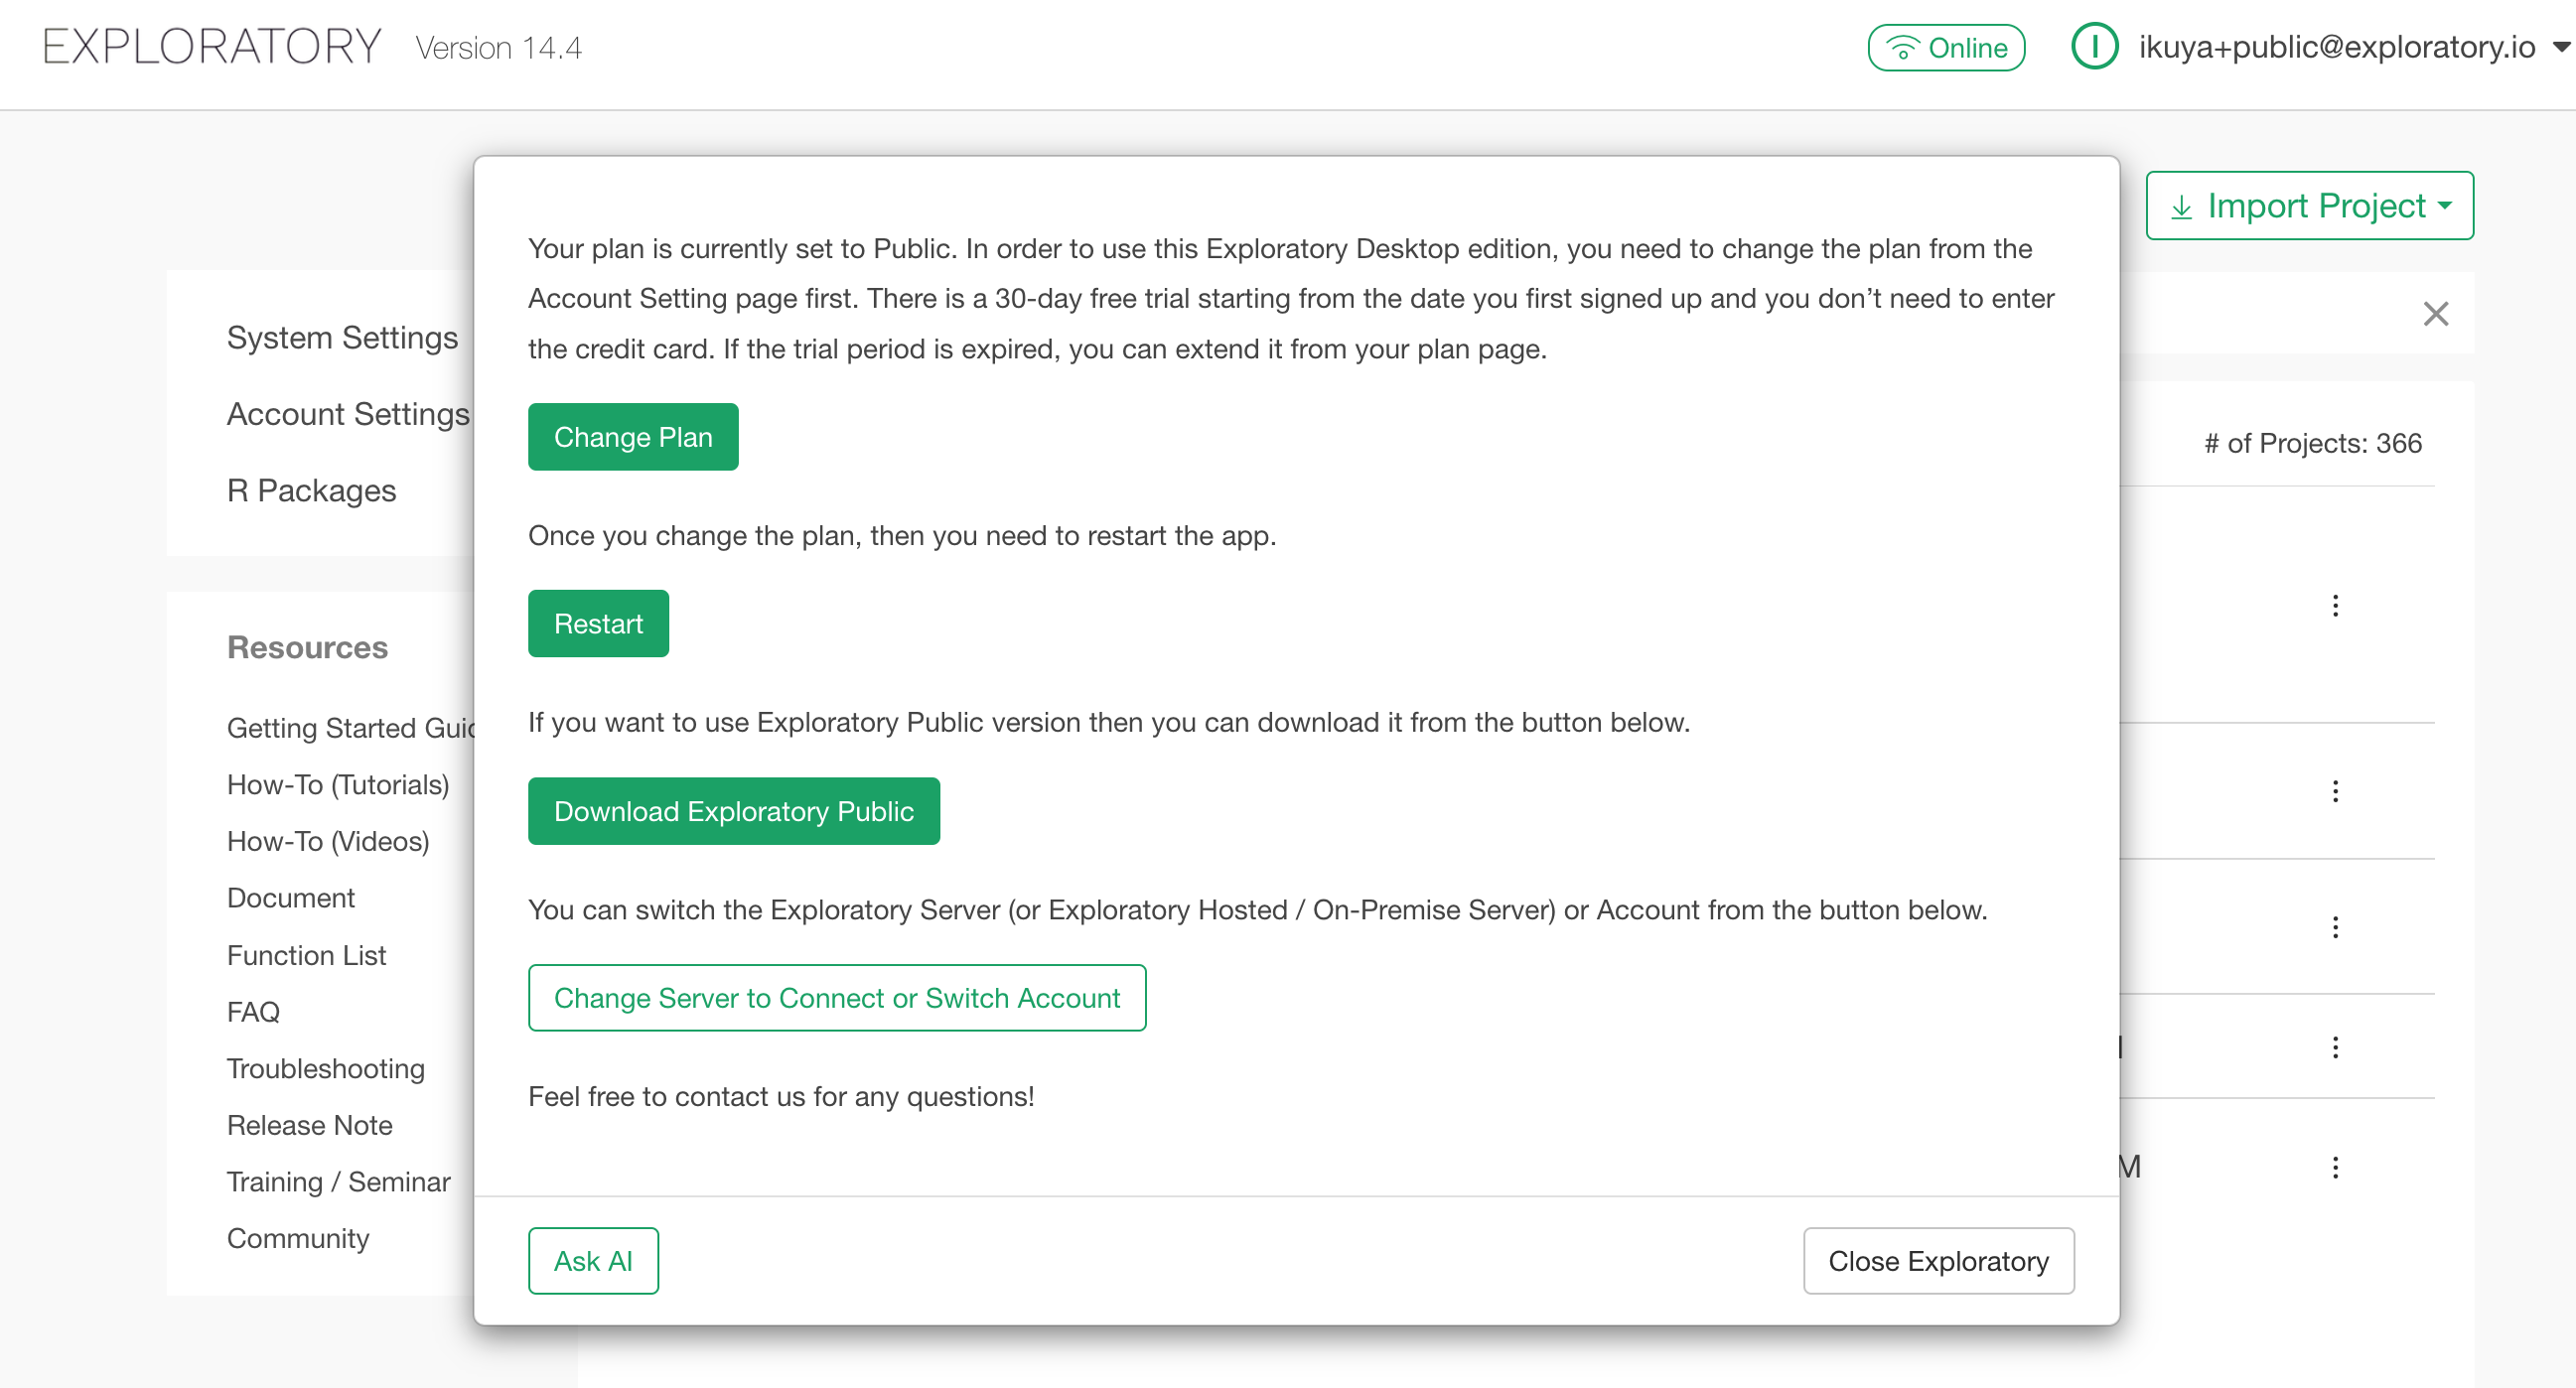Select R Packages menu item
The width and height of the screenshot is (2576, 1388).
pos(311,490)
